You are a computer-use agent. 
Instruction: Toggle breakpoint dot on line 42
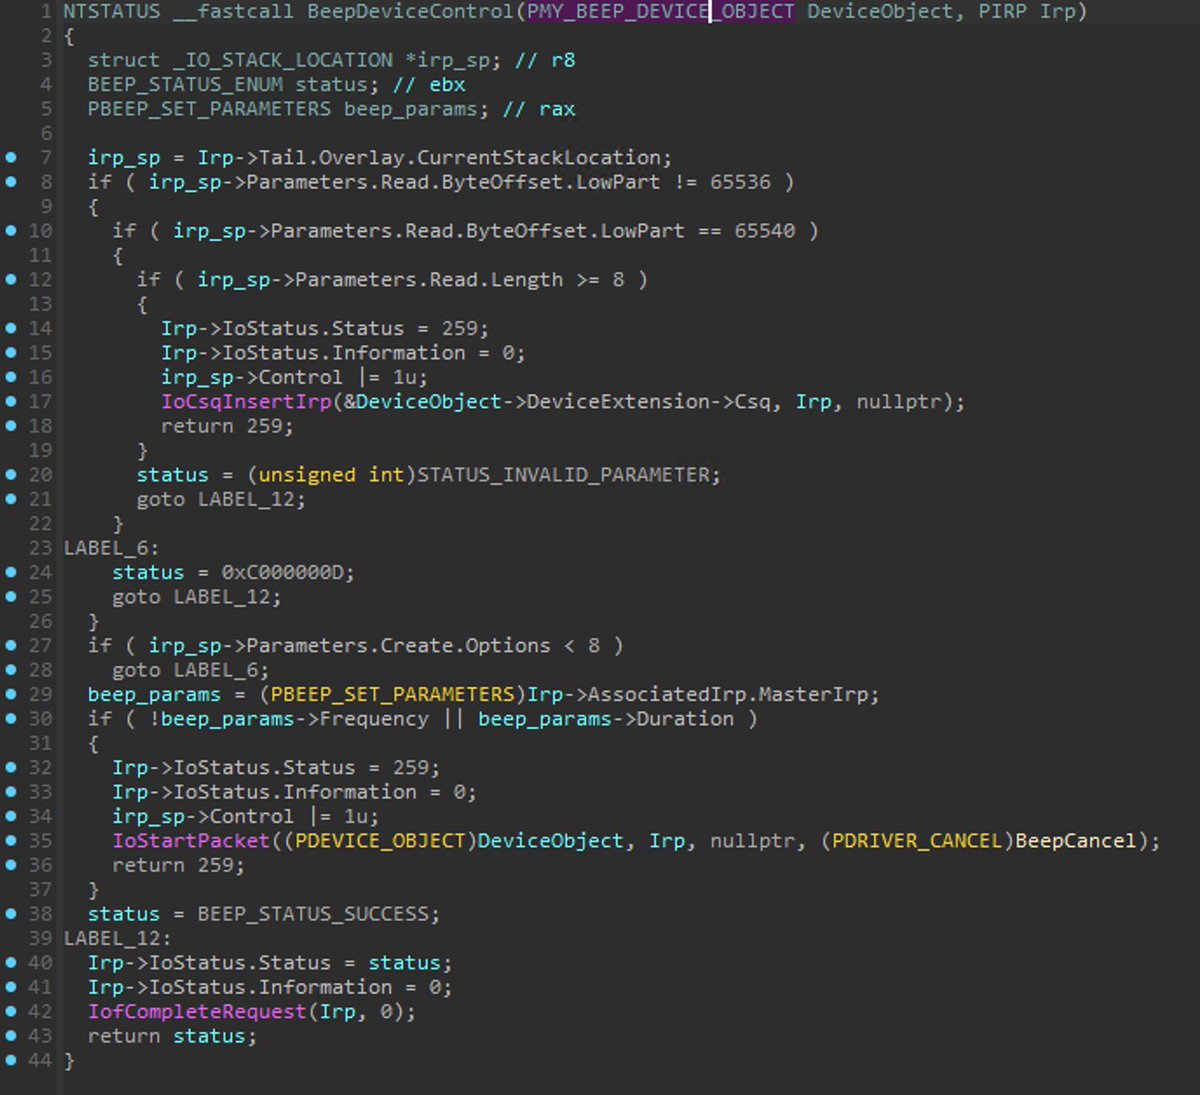(x=11, y=1011)
